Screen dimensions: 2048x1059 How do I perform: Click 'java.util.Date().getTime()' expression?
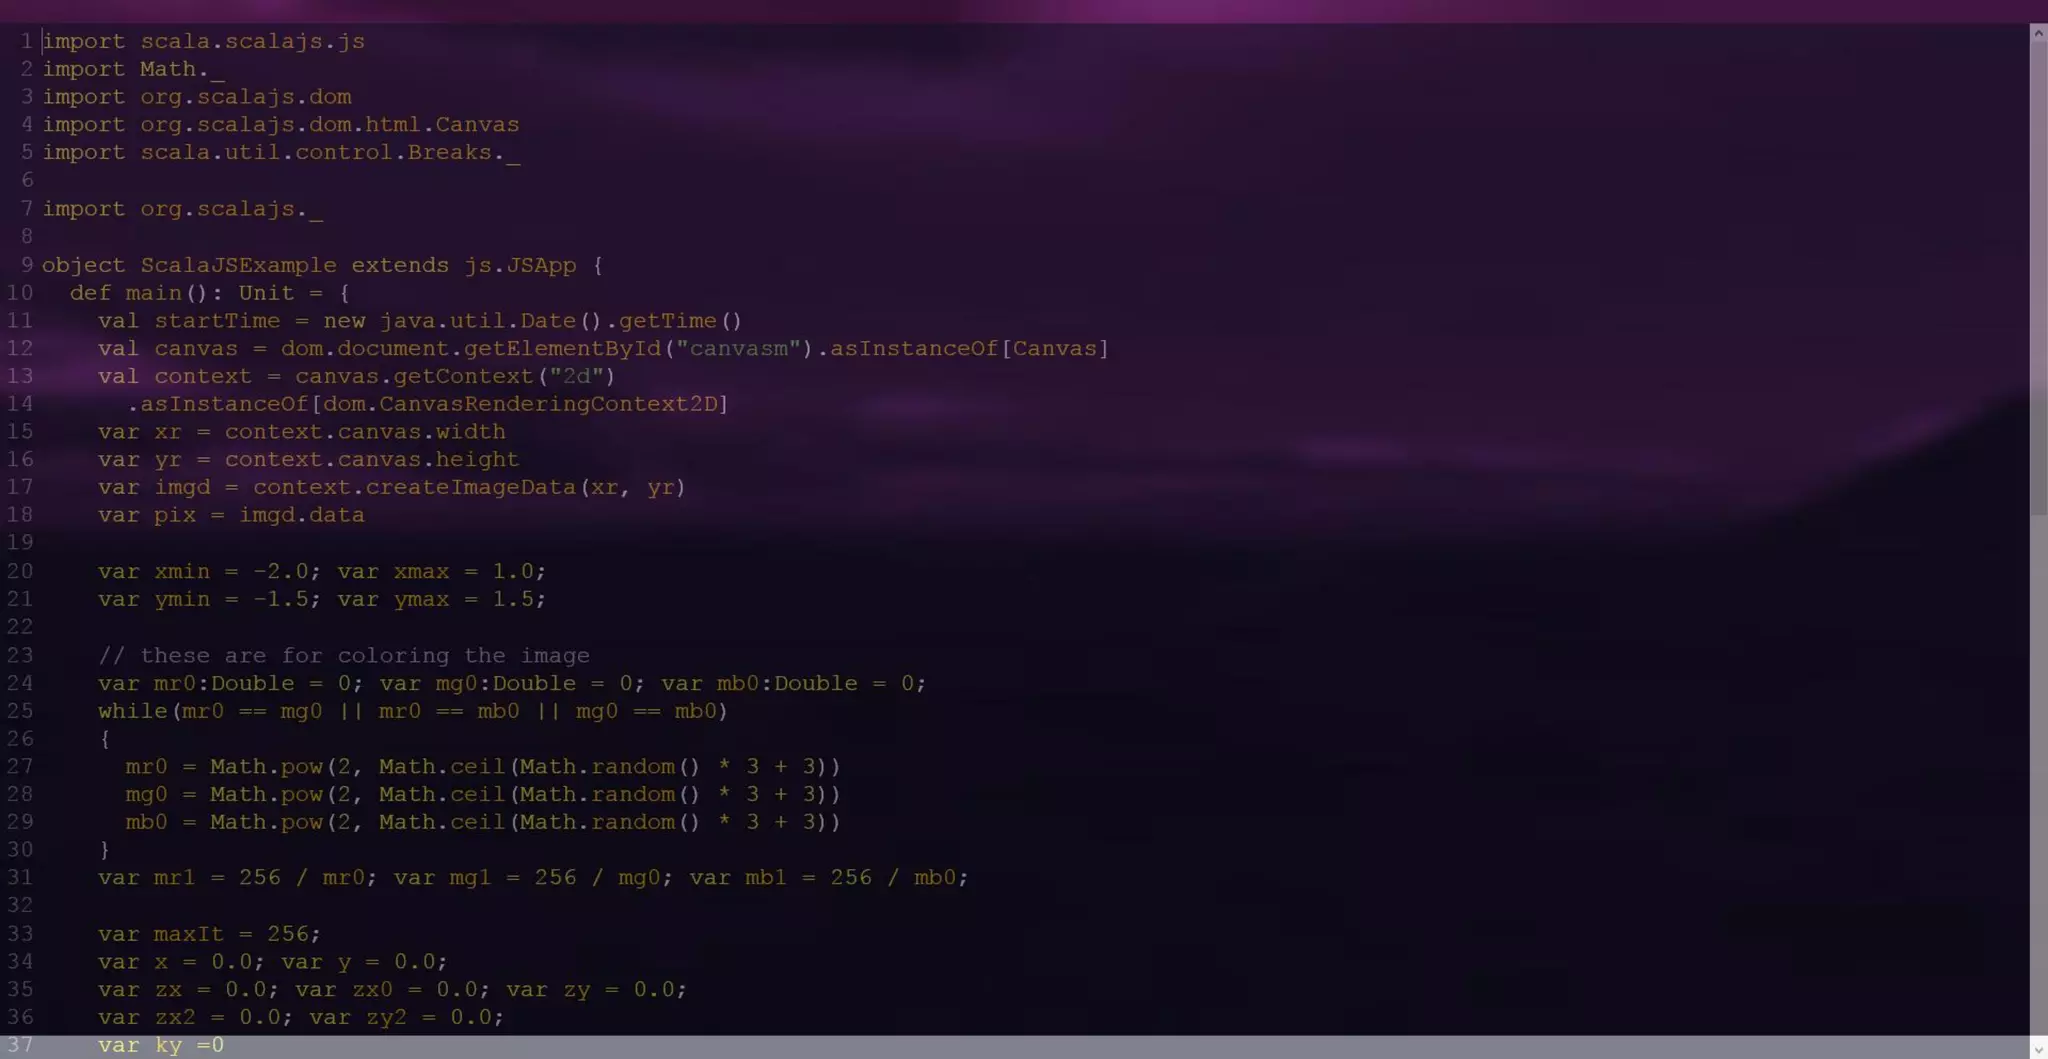click(561, 321)
